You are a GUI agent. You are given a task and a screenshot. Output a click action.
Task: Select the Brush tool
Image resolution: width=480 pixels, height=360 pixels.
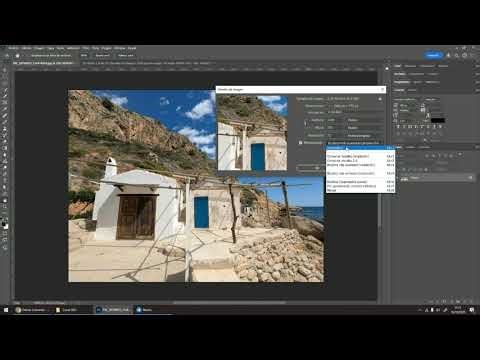click(x=5, y=122)
